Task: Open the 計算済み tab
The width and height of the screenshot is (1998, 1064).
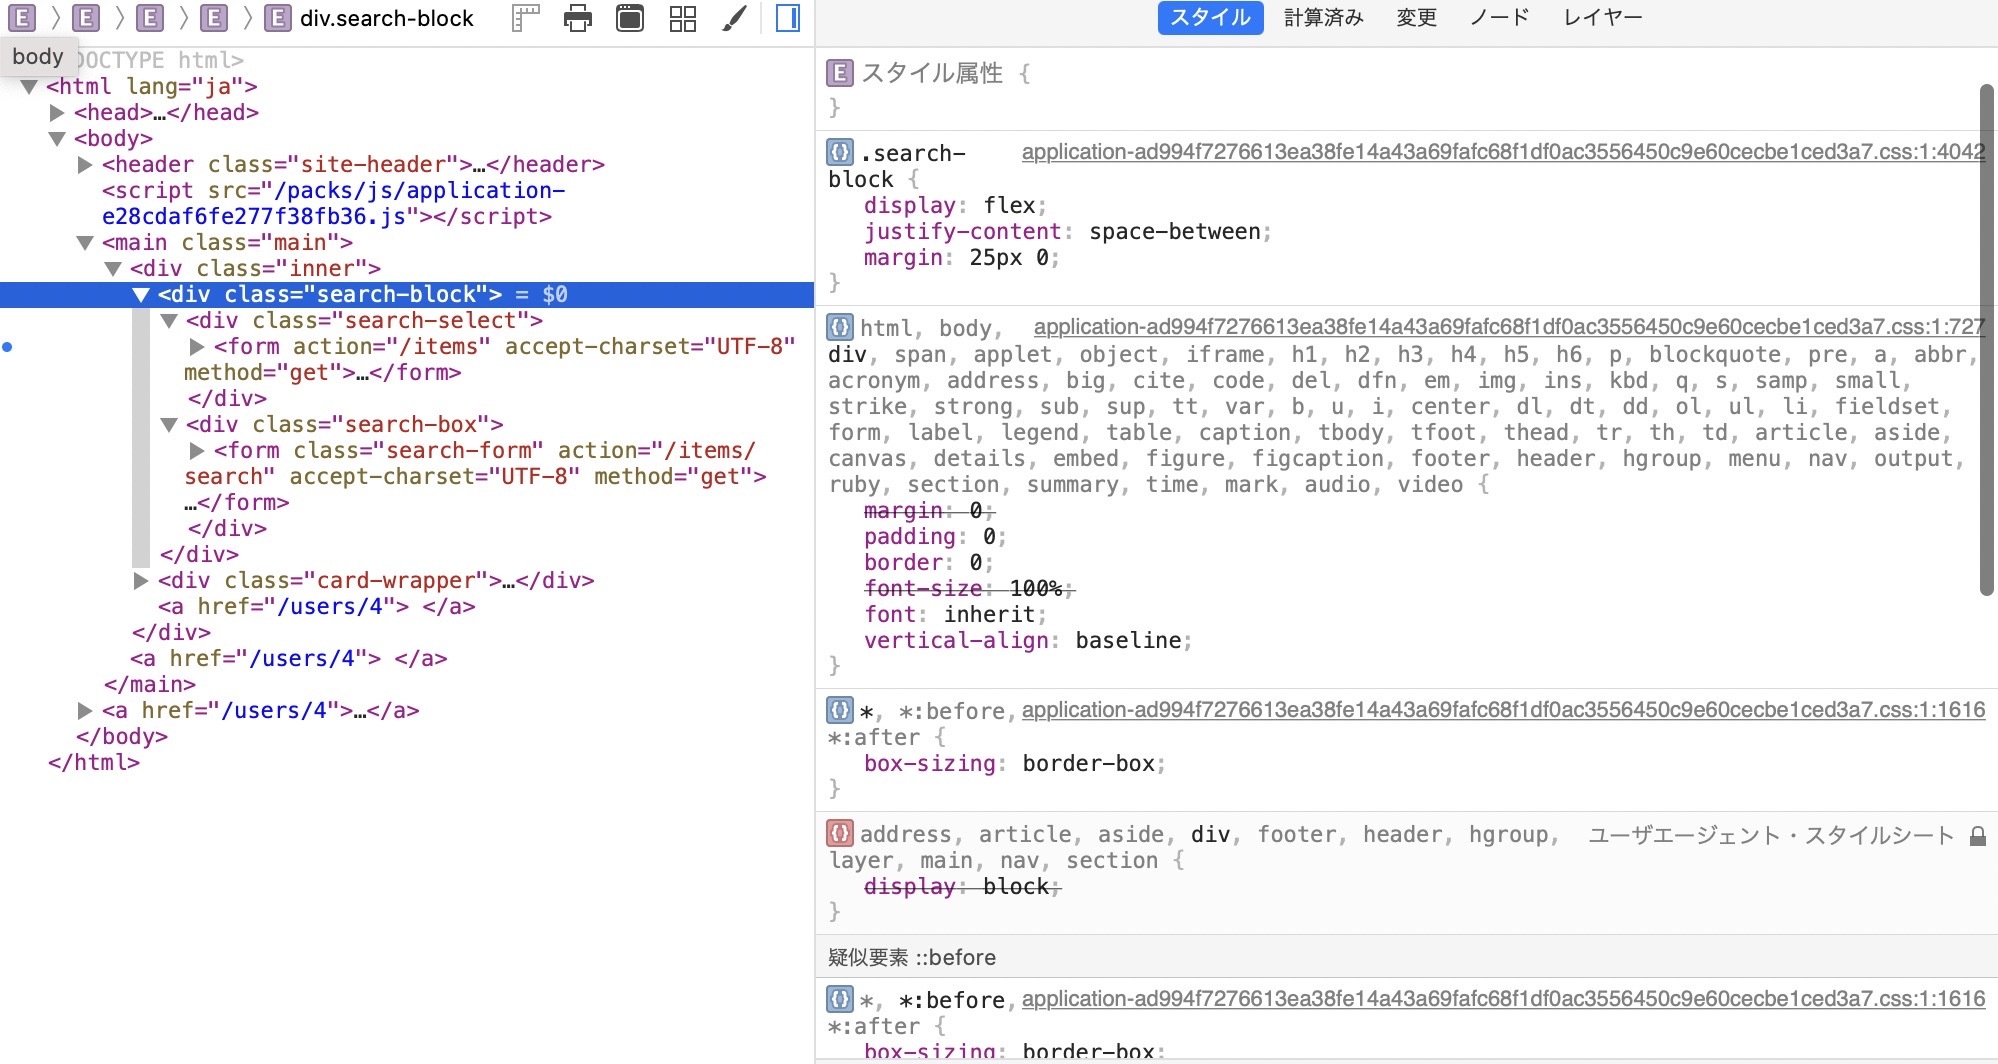Action: click(x=1324, y=17)
